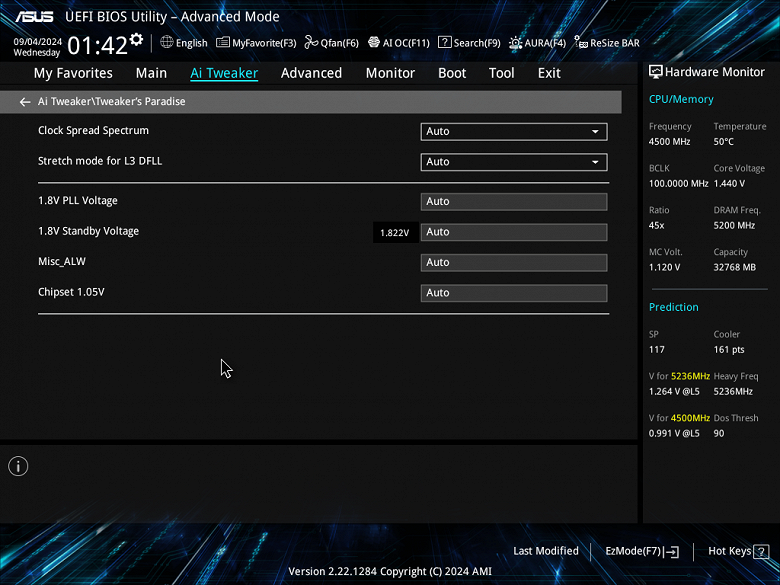Open Clock Spread Spectrum dropdown
Viewport: 780px width, 585px height.
[x=514, y=131]
